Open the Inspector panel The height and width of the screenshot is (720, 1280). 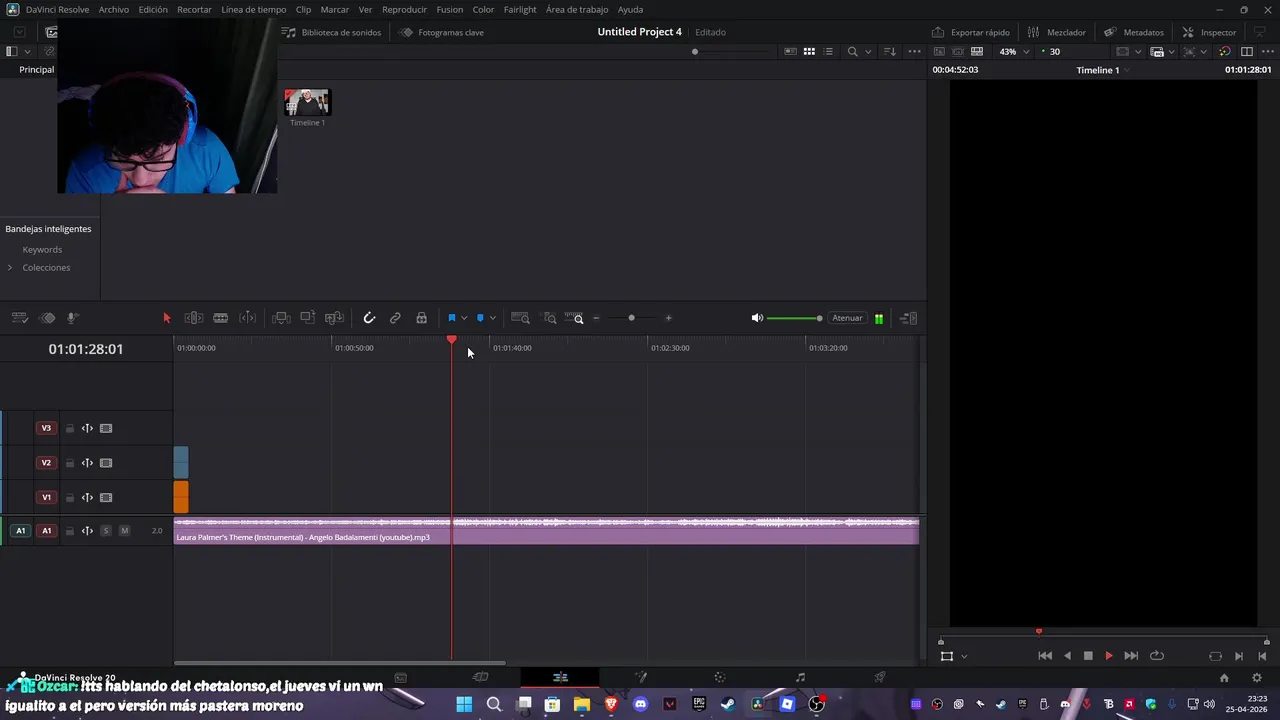[1209, 32]
